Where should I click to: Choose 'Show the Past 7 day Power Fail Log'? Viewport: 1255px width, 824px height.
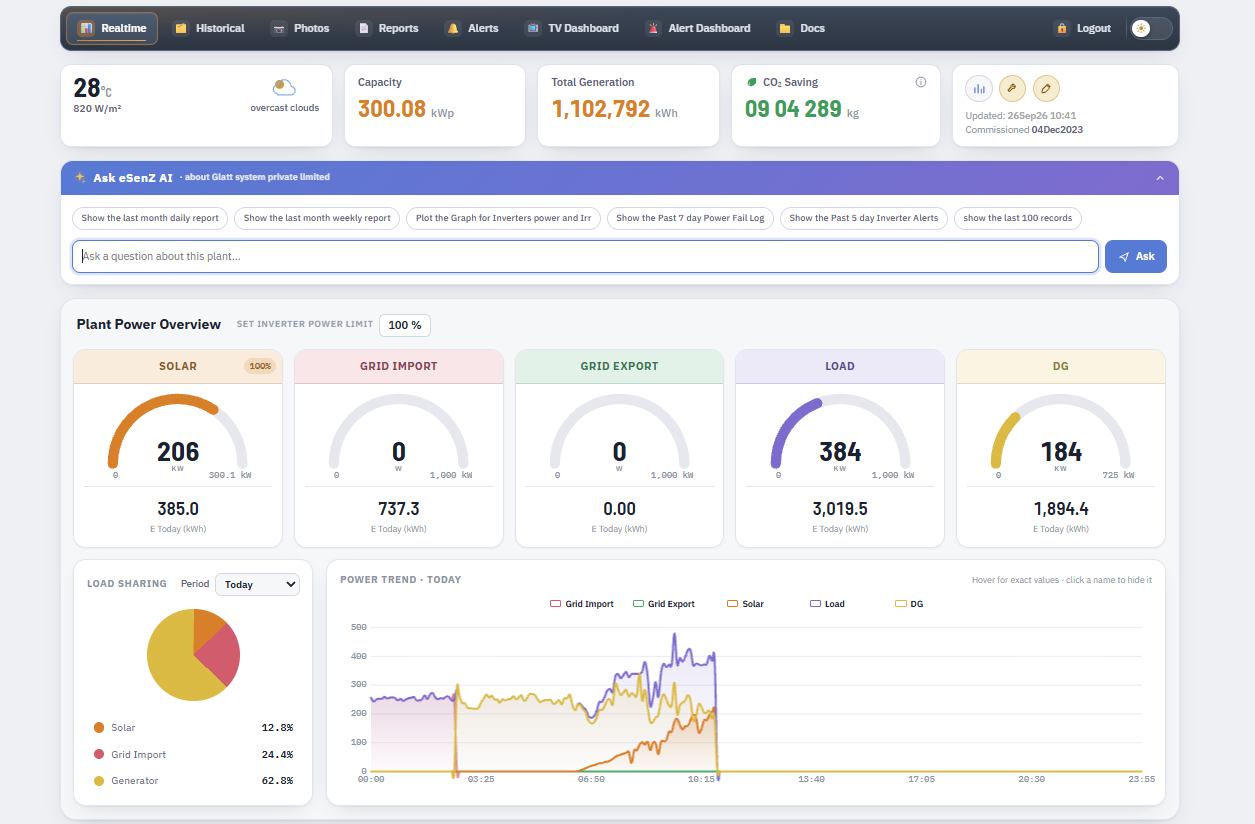click(x=690, y=218)
